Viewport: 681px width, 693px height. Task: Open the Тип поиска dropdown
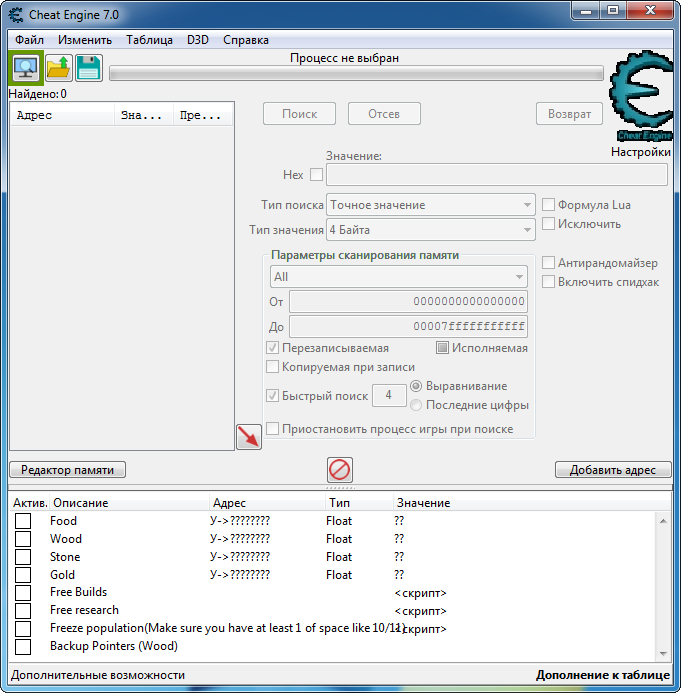[x=430, y=205]
